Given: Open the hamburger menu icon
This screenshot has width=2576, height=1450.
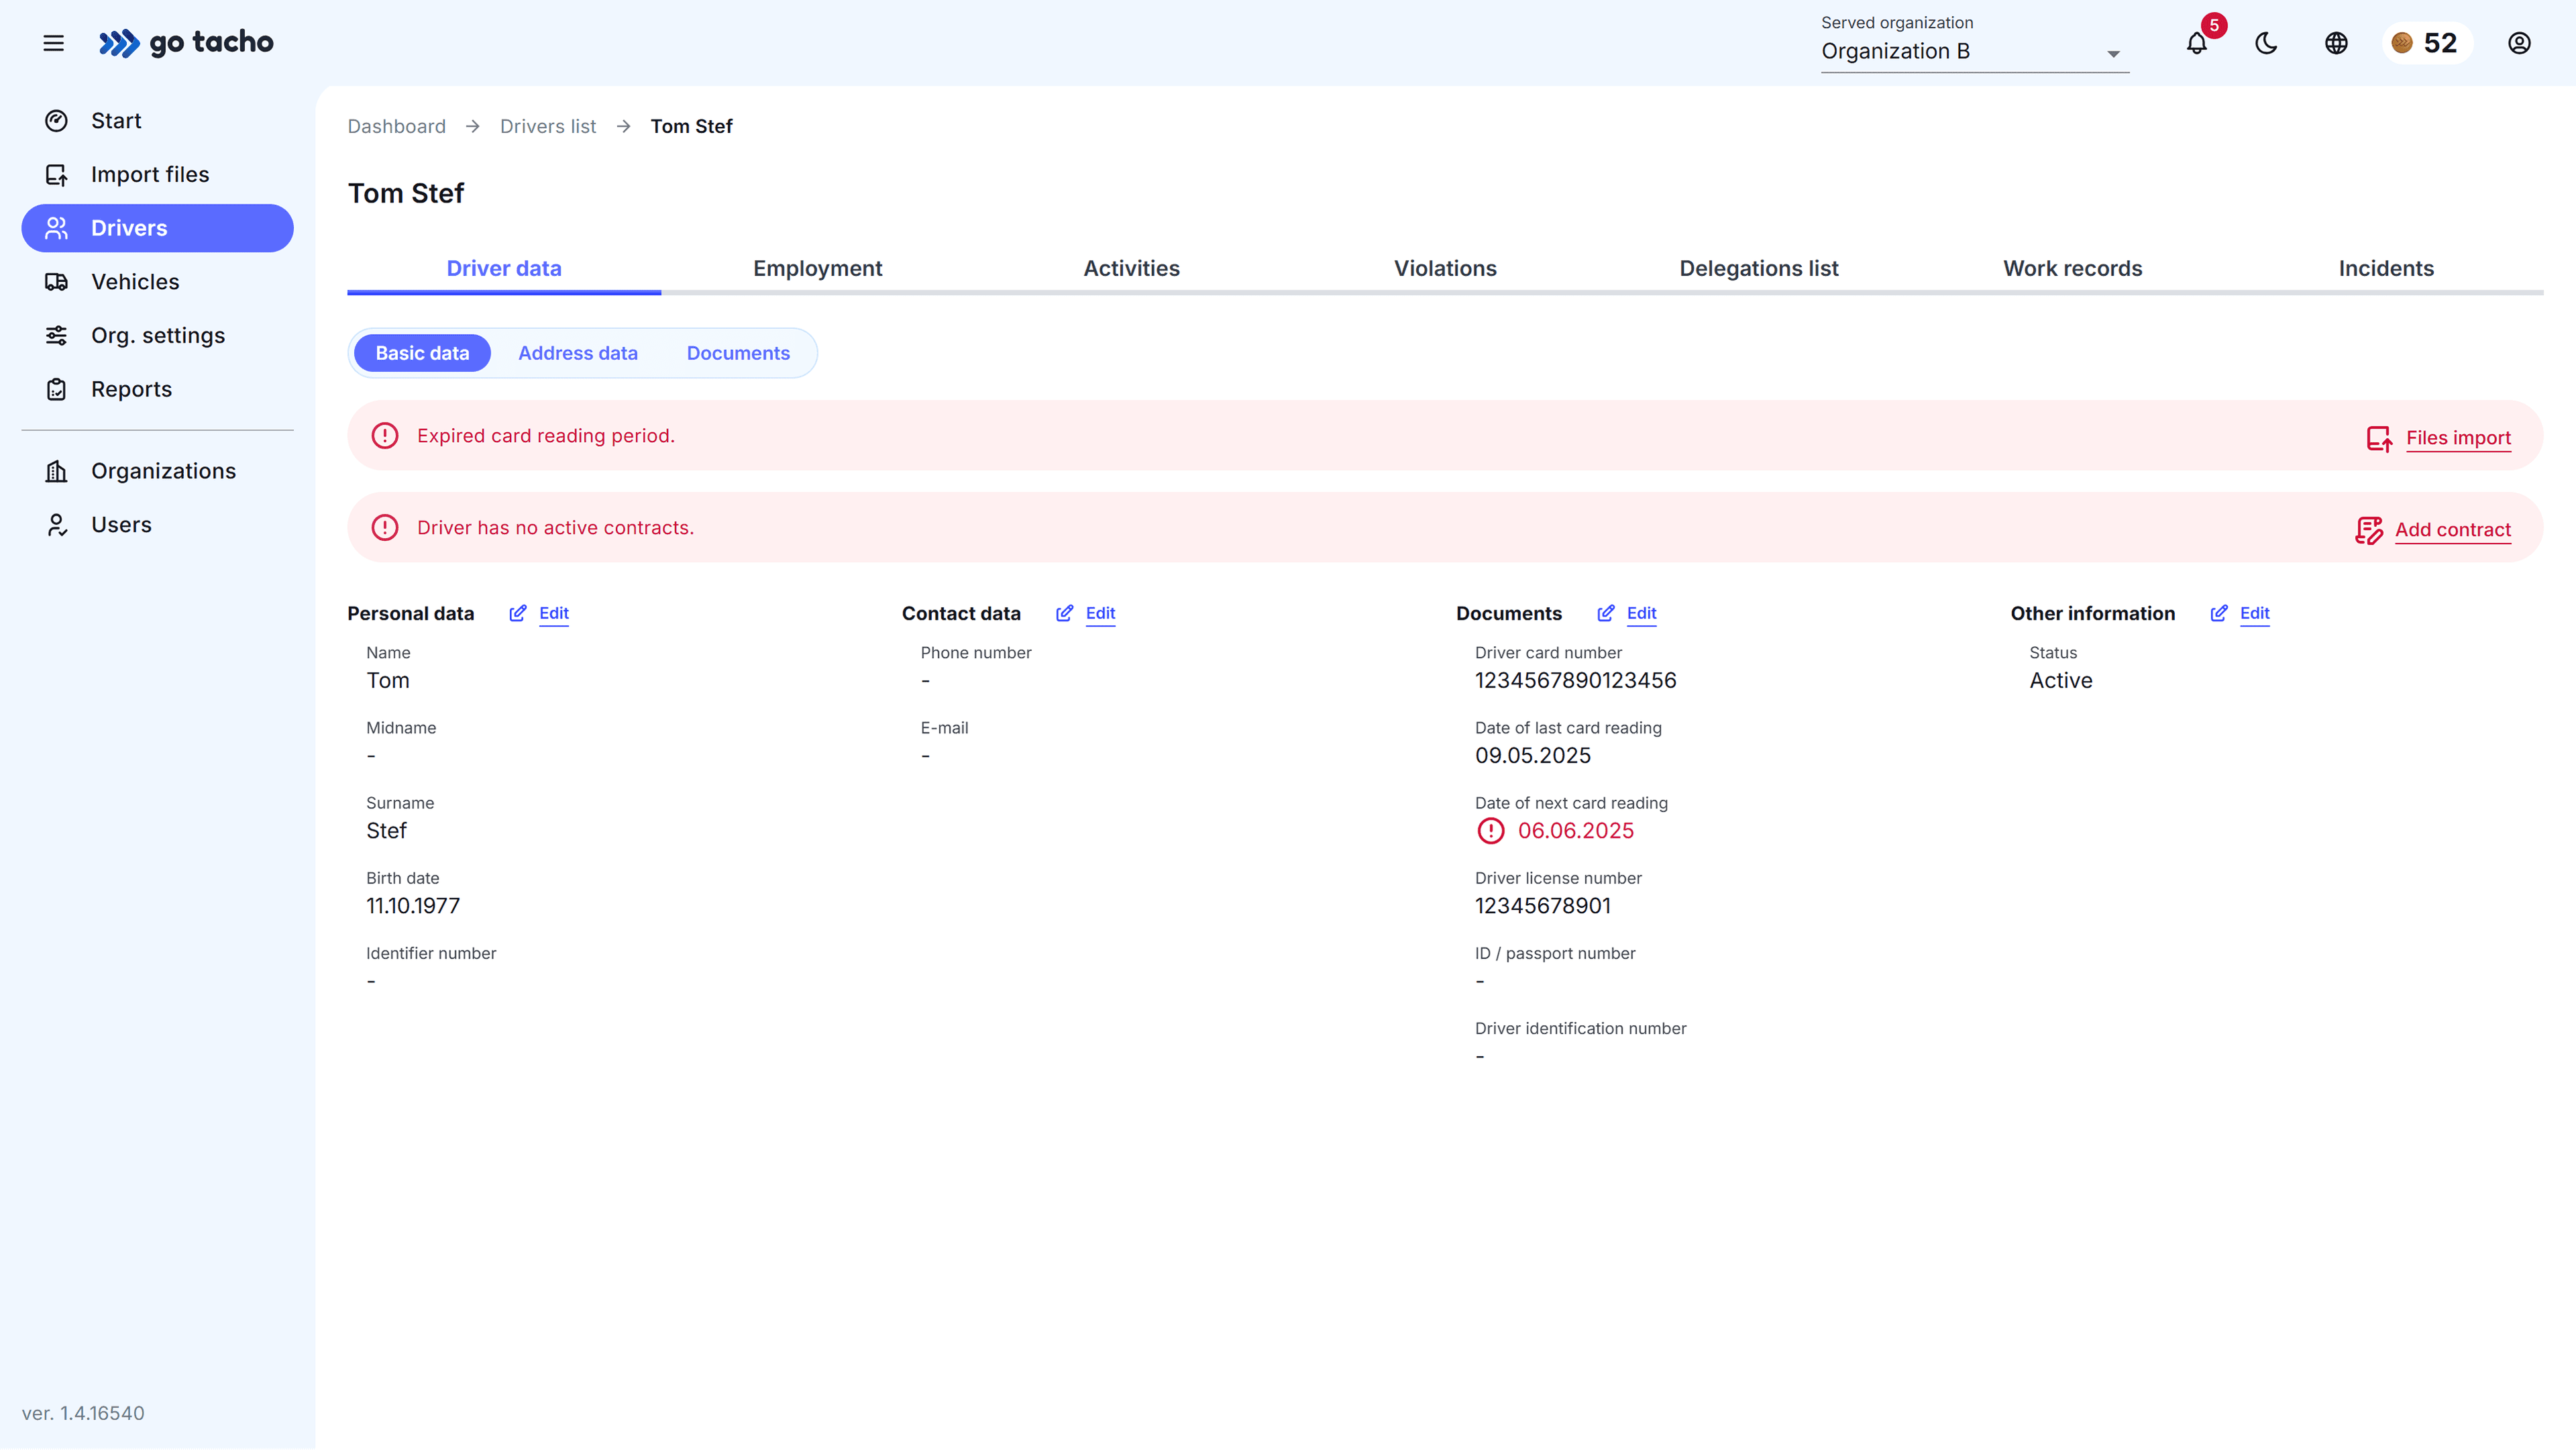Looking at the screenshot, I should click(53, 43).
